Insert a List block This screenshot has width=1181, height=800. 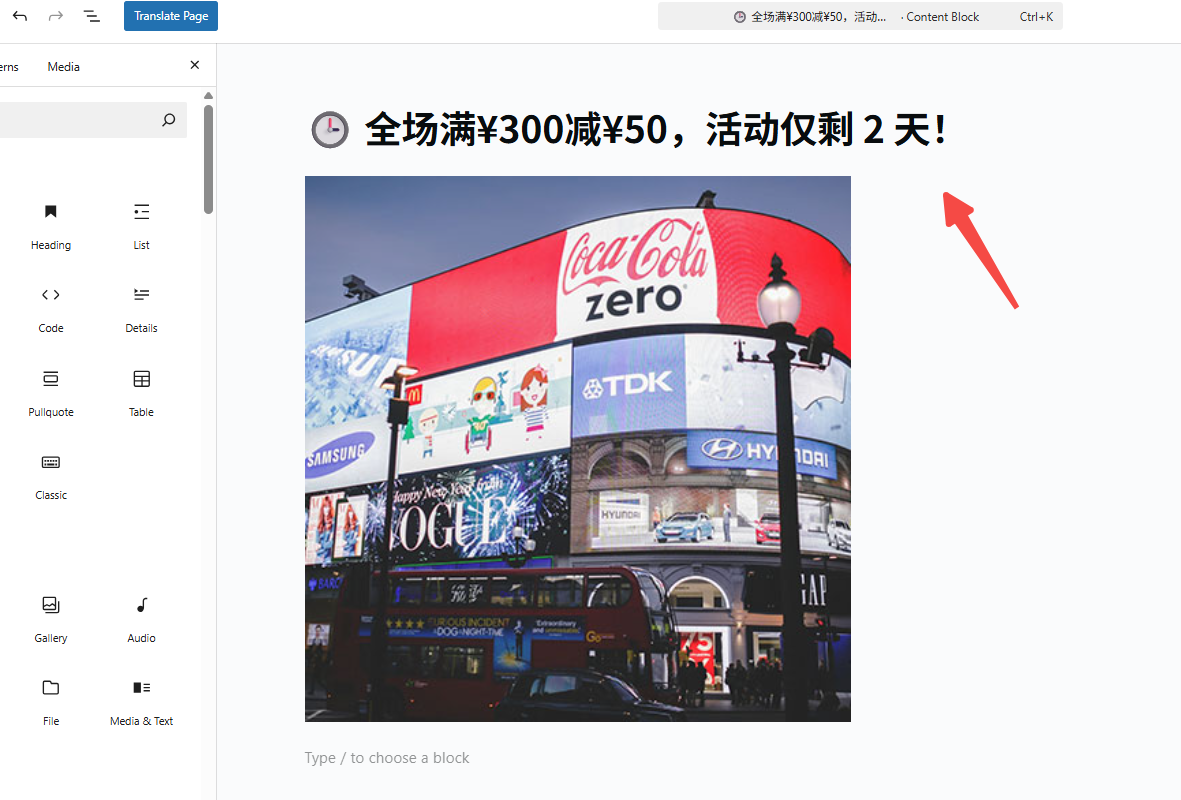[141, 225]
